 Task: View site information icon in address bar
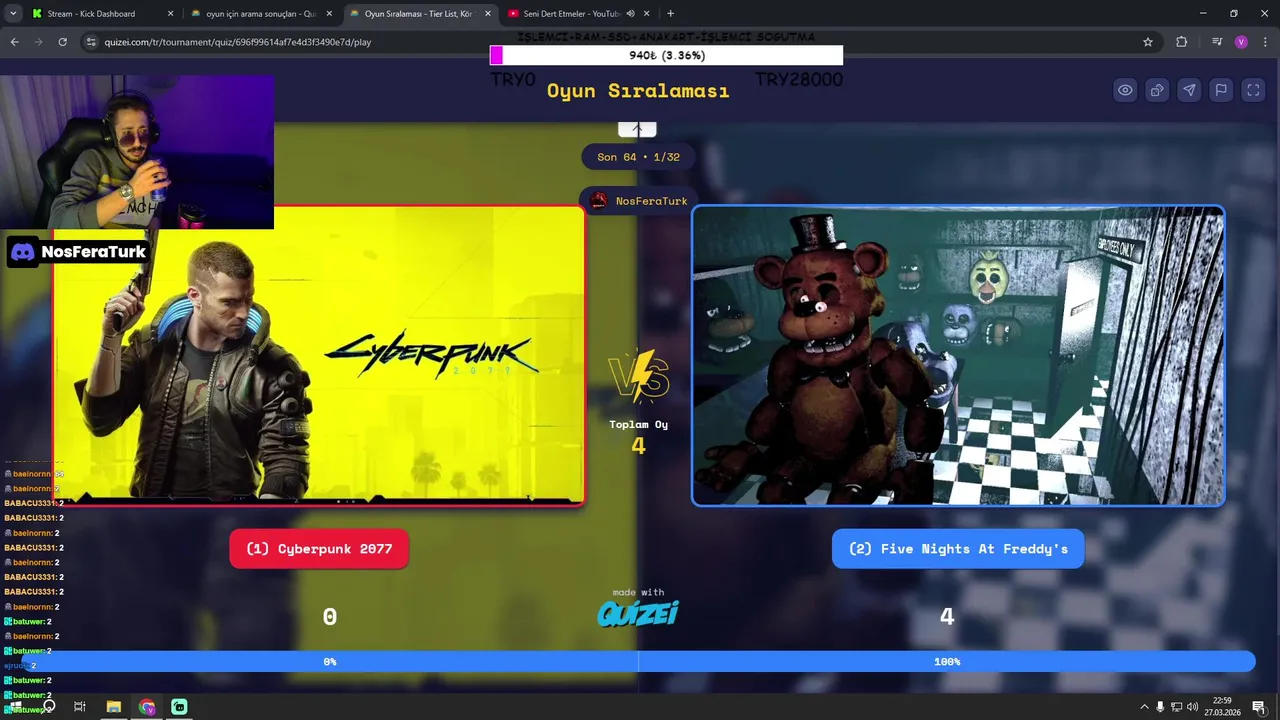pos(91,42)
